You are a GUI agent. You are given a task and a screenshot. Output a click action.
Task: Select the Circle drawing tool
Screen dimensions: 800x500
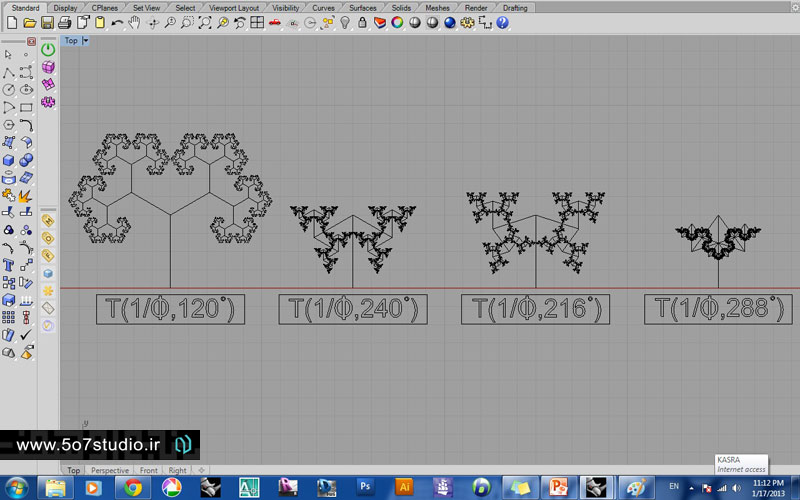(x=10, y=89)
